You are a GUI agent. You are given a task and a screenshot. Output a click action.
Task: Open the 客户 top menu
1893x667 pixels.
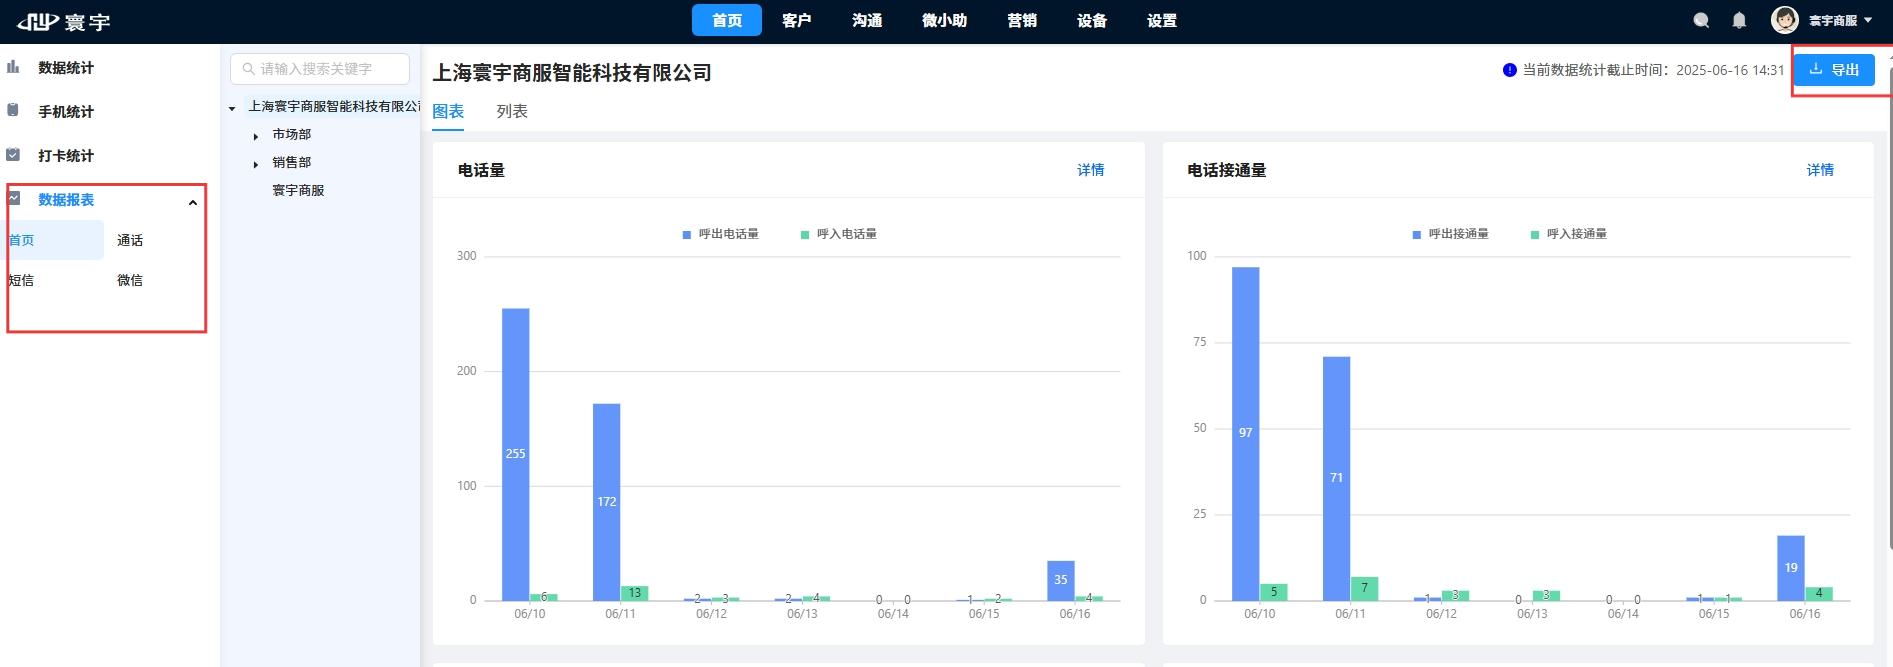pos(797,21)
